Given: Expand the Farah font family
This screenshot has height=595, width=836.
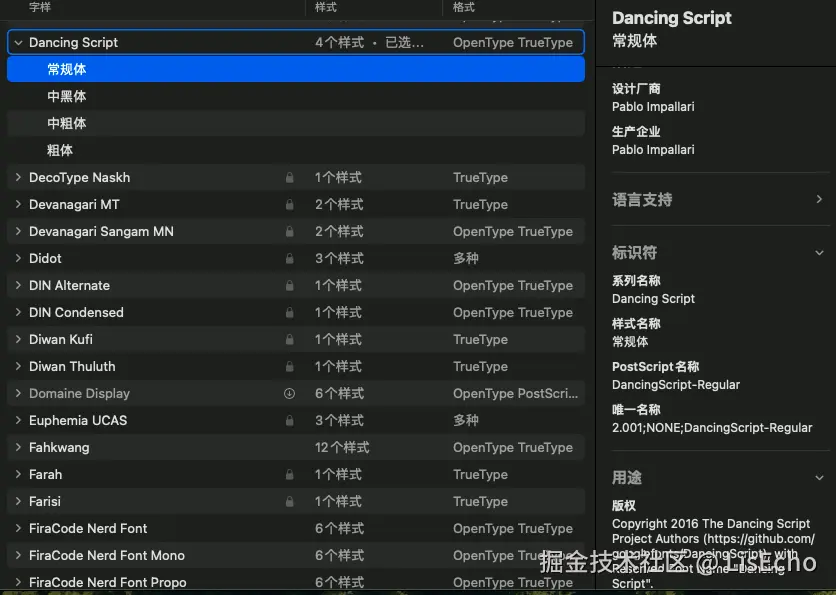Looking at the screenshot, I should (x=18, y=475).
